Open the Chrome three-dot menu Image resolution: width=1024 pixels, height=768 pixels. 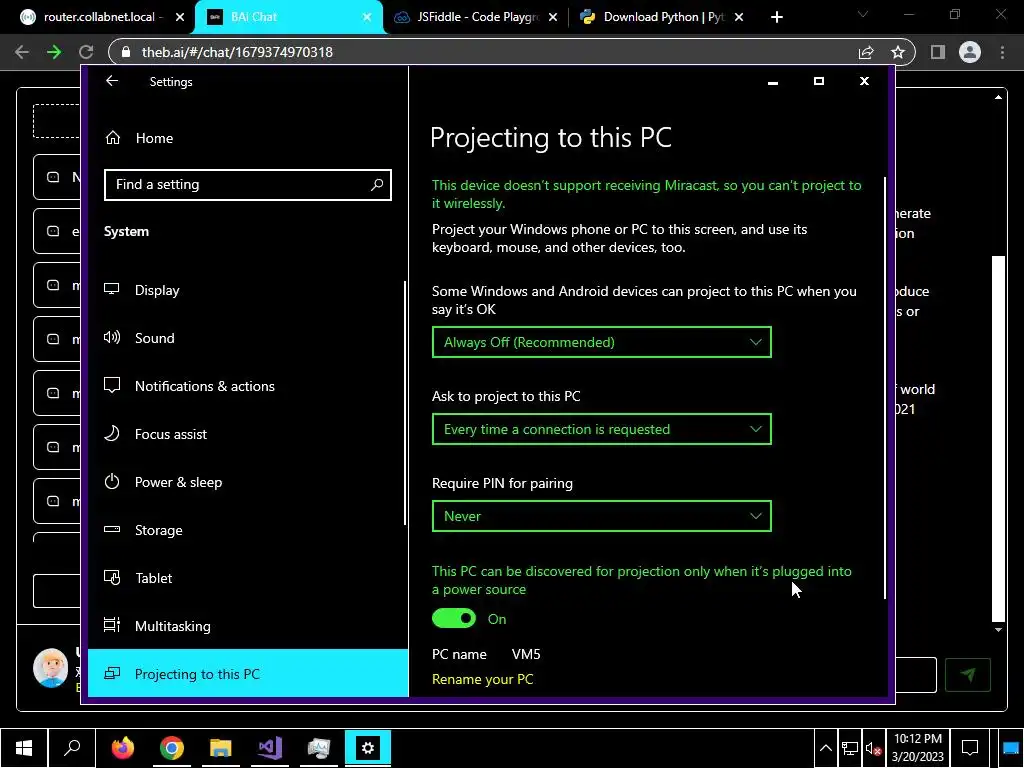tap(1002, 52)
